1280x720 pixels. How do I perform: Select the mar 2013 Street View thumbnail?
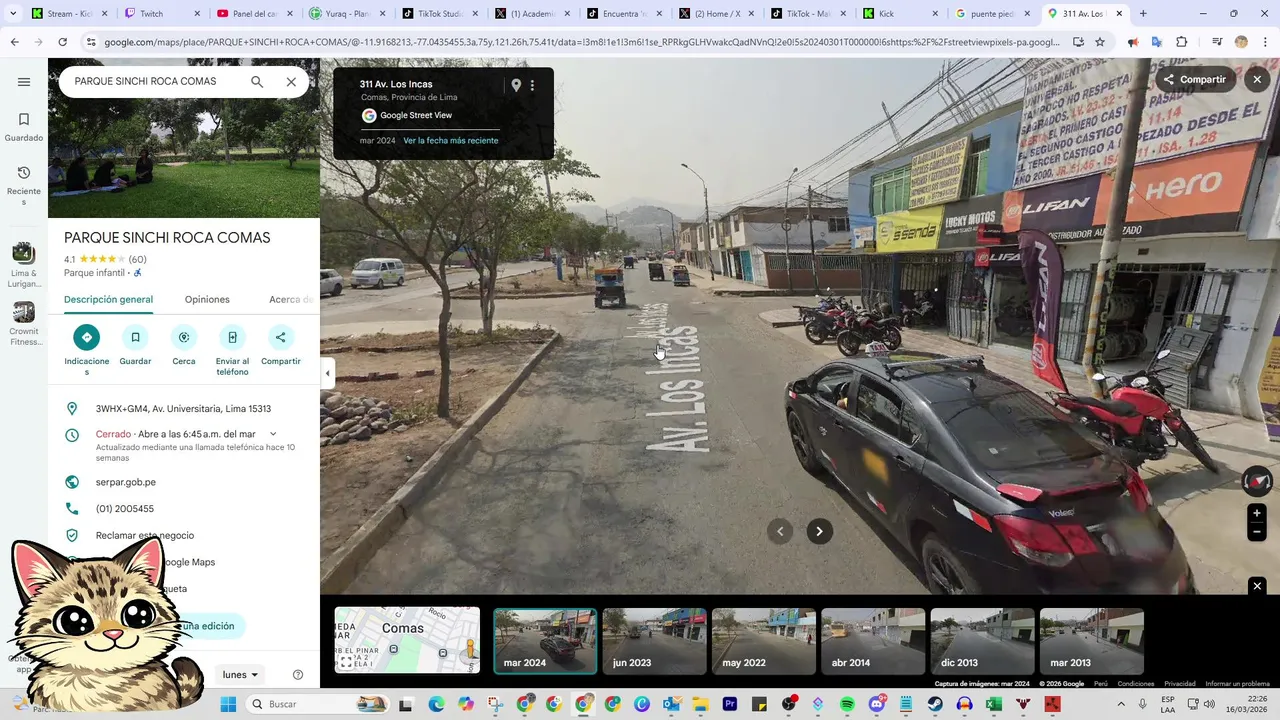point(1092,641)
